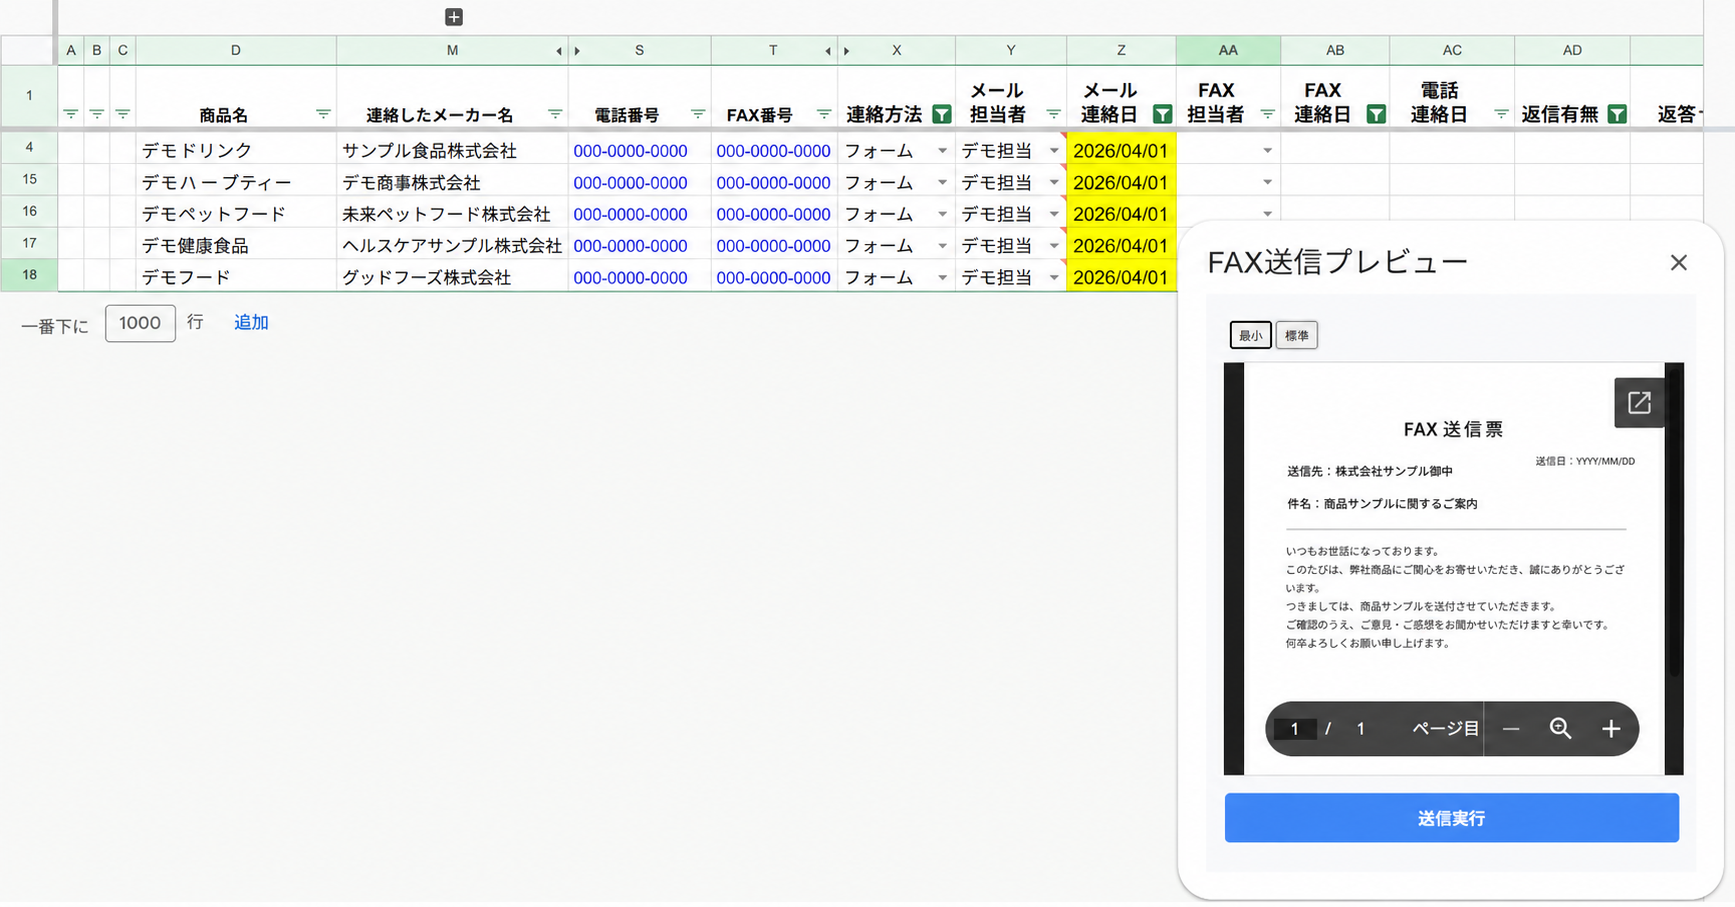This screenshot has height=907, width=1735.
Task: Open active filter on FAX連絡日 column
Action: [x=1377, y=114]
